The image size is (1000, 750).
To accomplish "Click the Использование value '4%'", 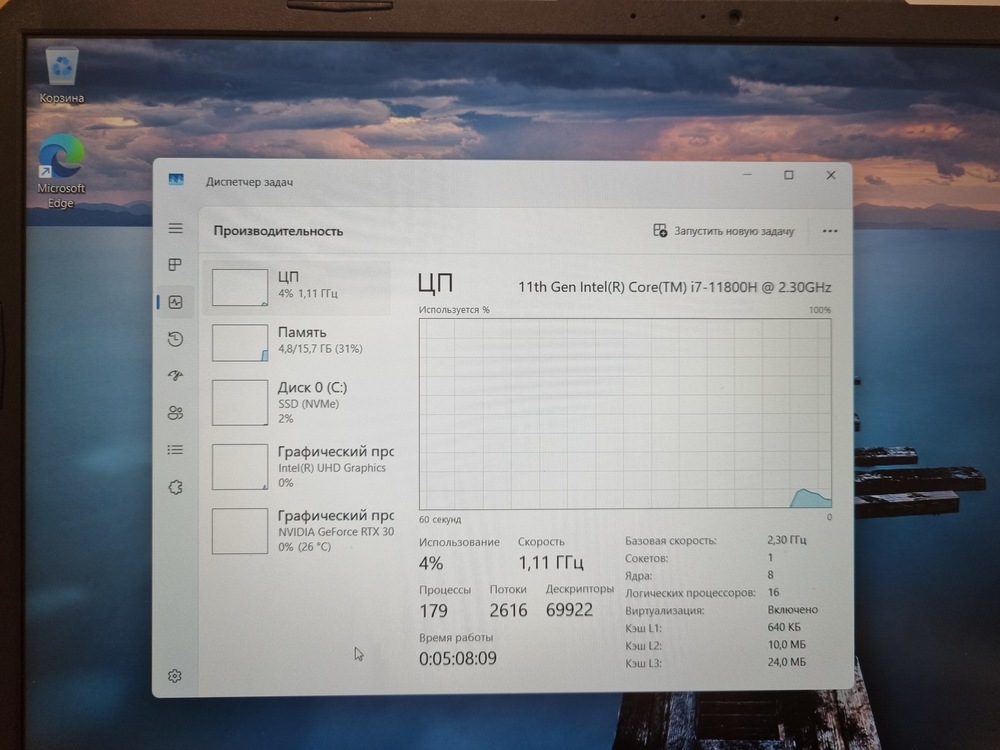I will click(x=431, y=563).
